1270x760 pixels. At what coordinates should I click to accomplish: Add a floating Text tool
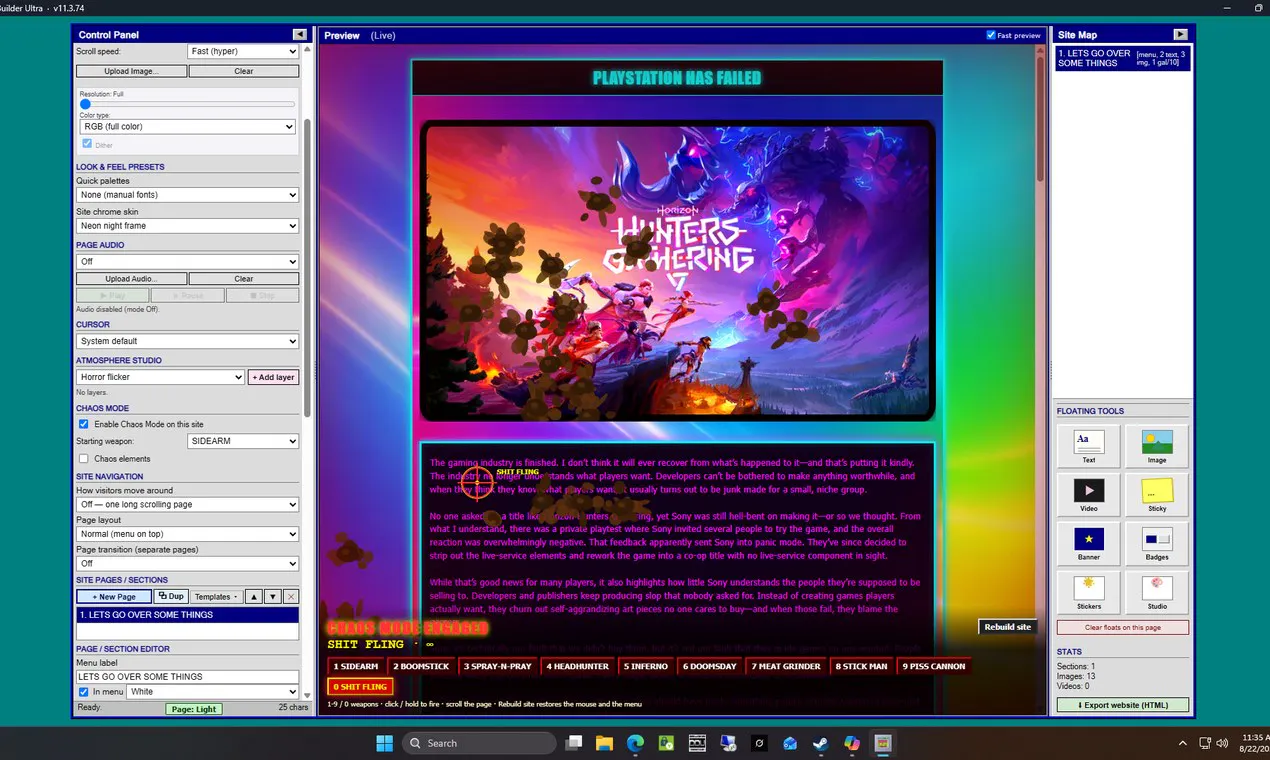click(x=1089, y=446)
